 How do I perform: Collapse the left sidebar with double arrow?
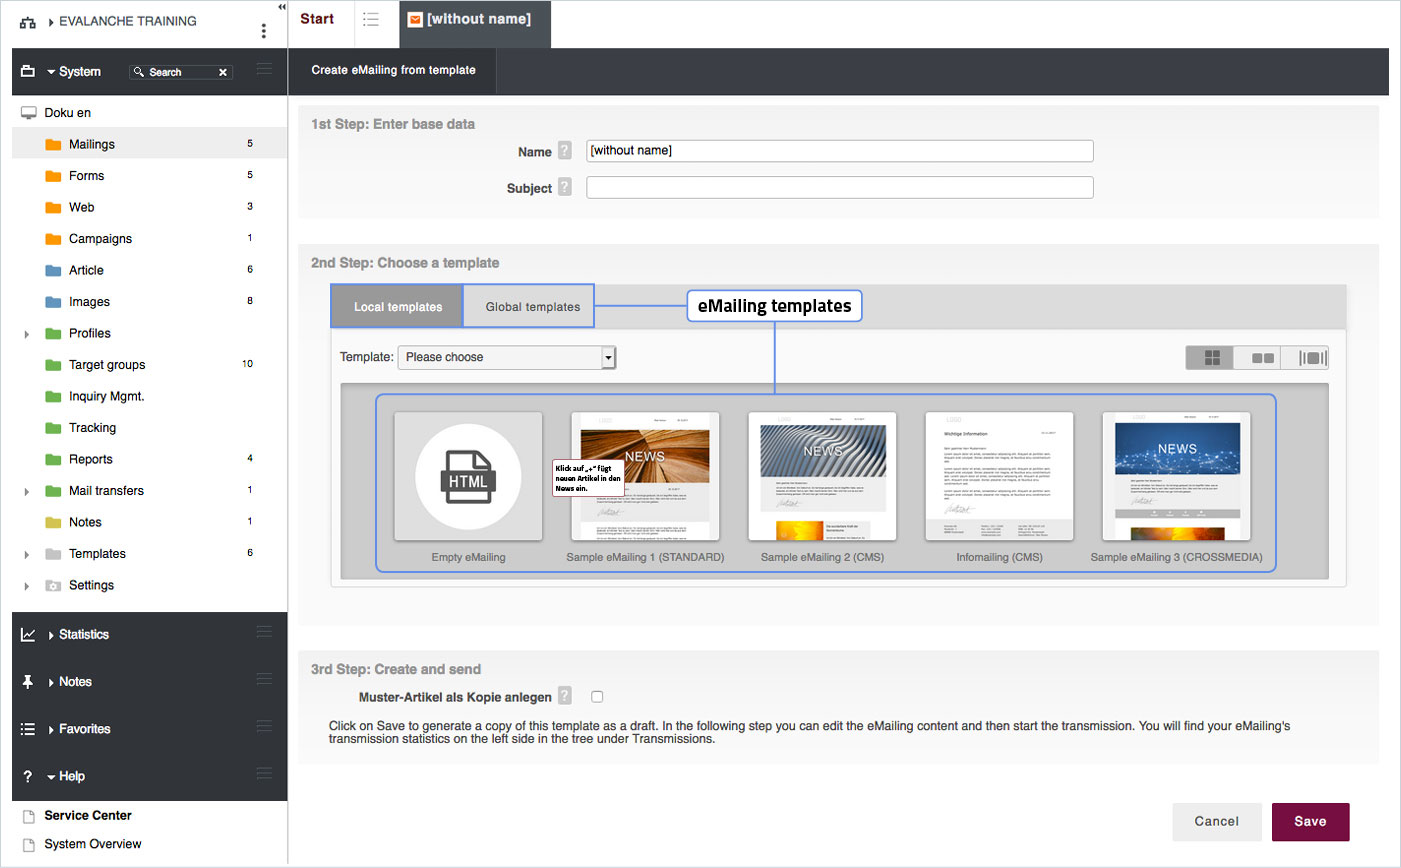281,7
